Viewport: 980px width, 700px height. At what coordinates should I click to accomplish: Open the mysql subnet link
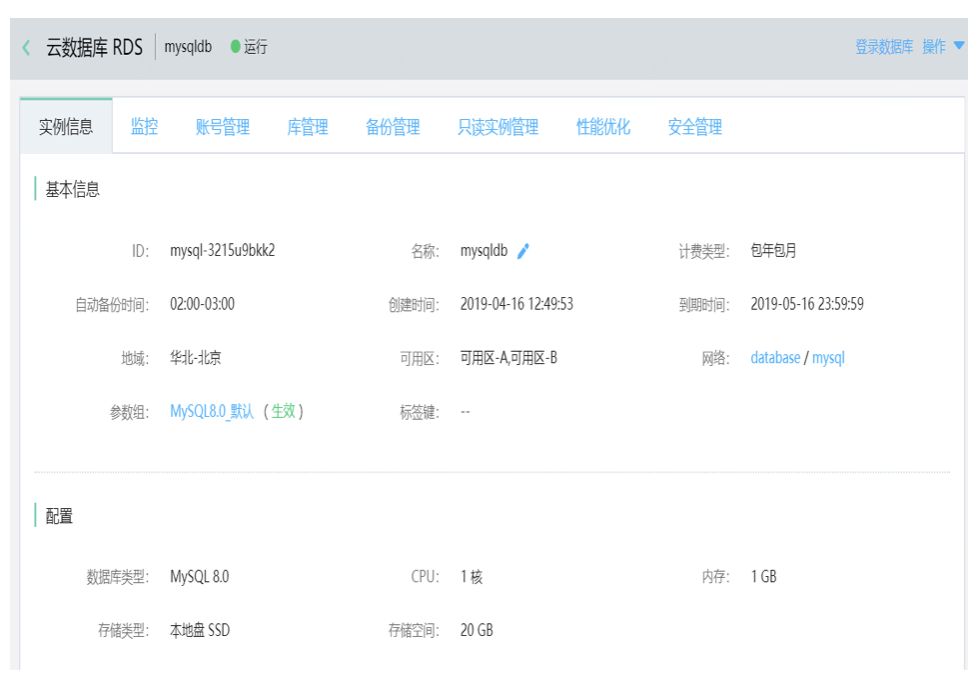pos(828,358)
